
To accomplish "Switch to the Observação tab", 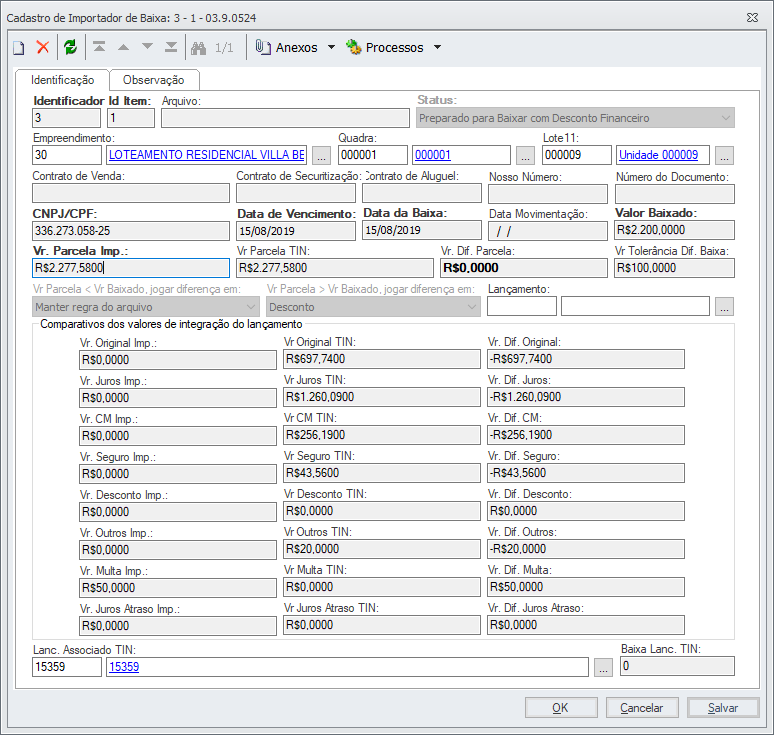I will [153, 80].
